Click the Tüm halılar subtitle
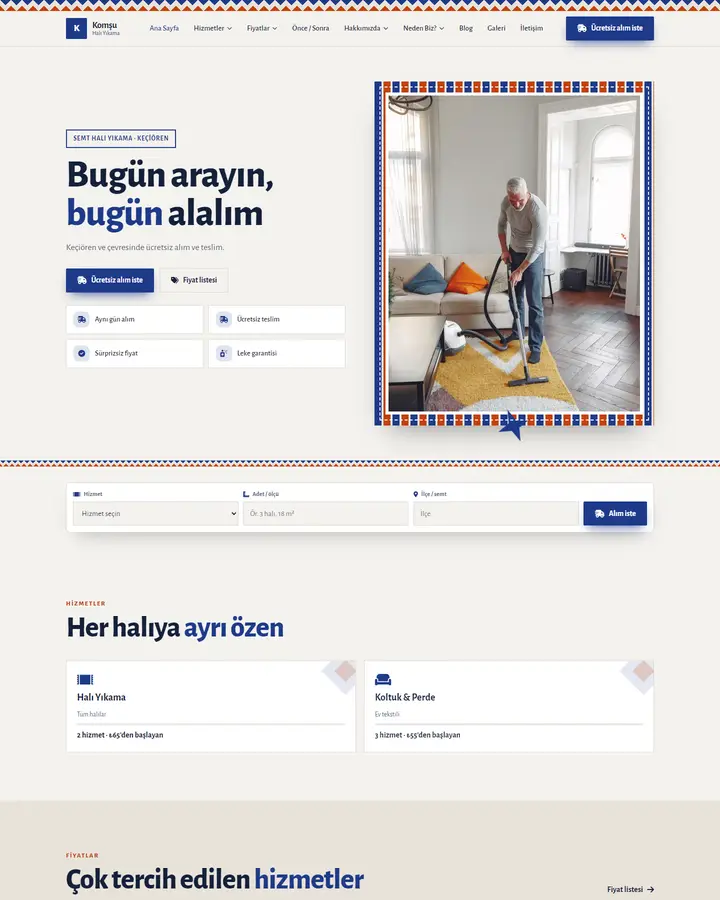 coord(91,715)
